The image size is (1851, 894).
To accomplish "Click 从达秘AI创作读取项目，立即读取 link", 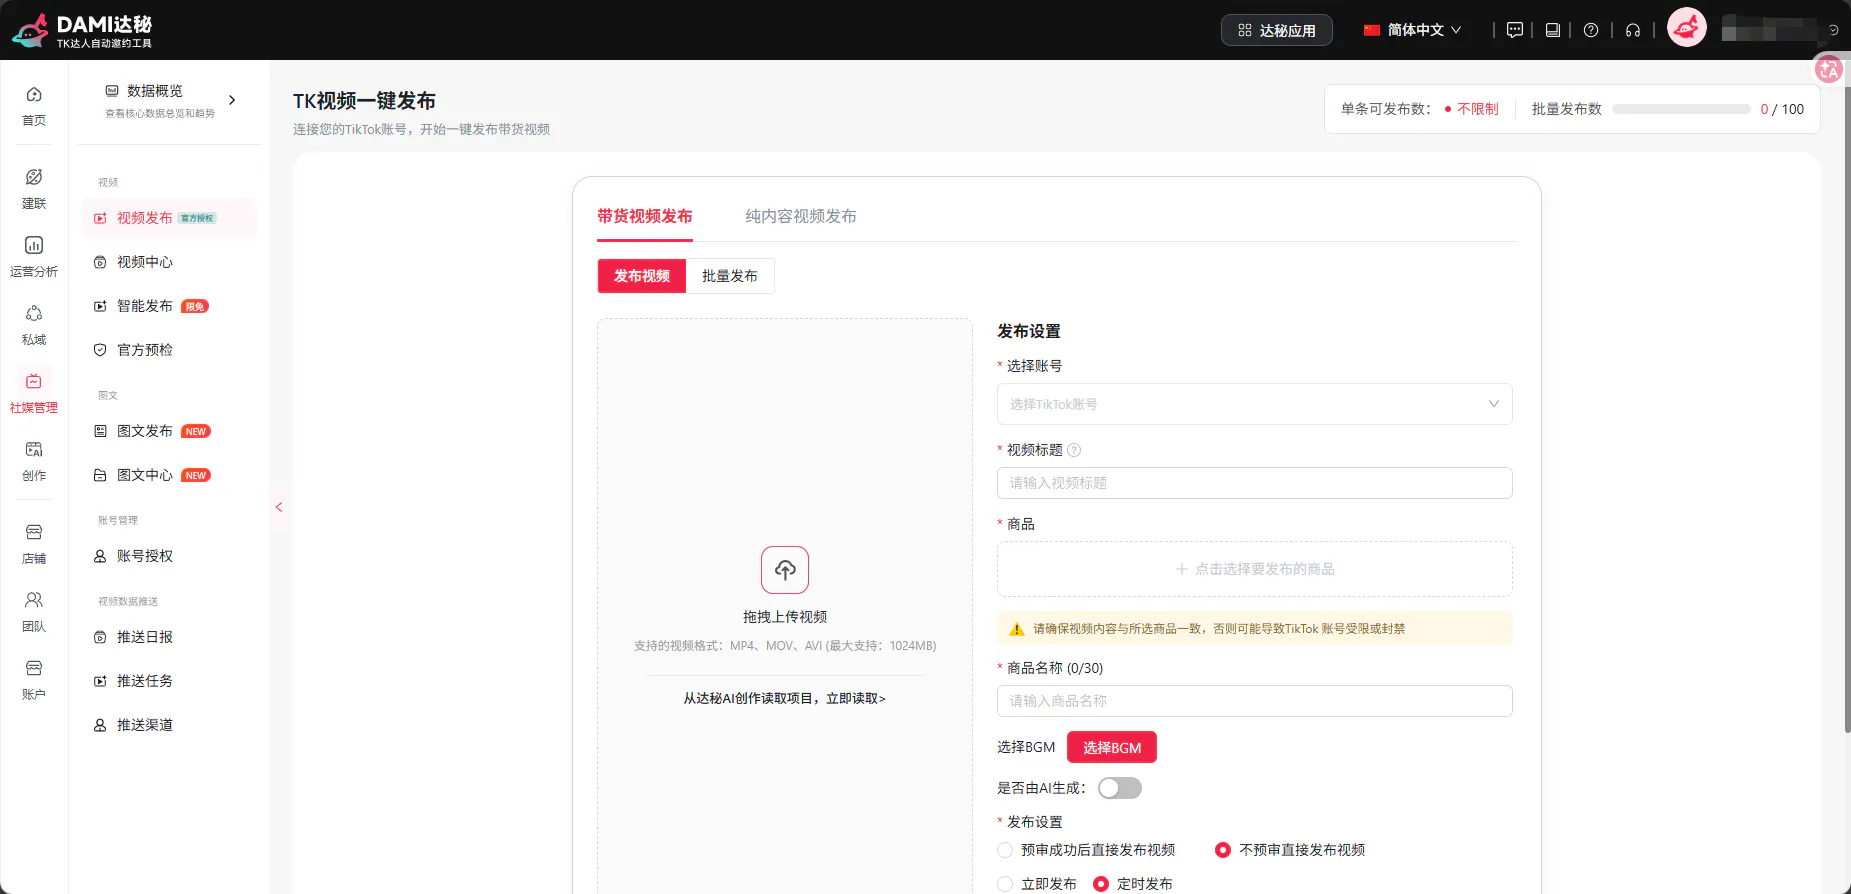I will click(x=785, y=699).
